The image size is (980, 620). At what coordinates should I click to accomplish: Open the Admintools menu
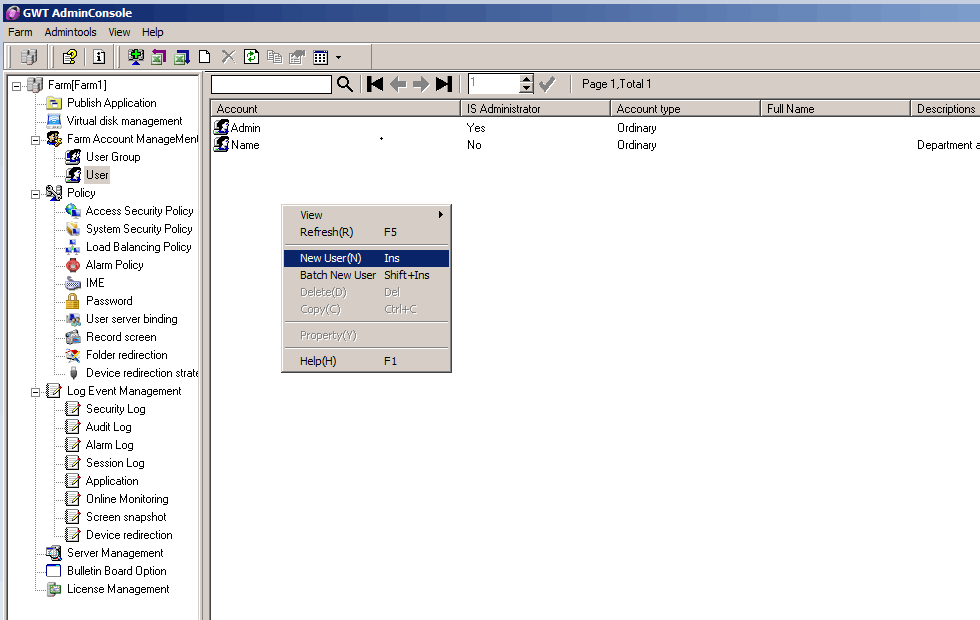(70, 32)
